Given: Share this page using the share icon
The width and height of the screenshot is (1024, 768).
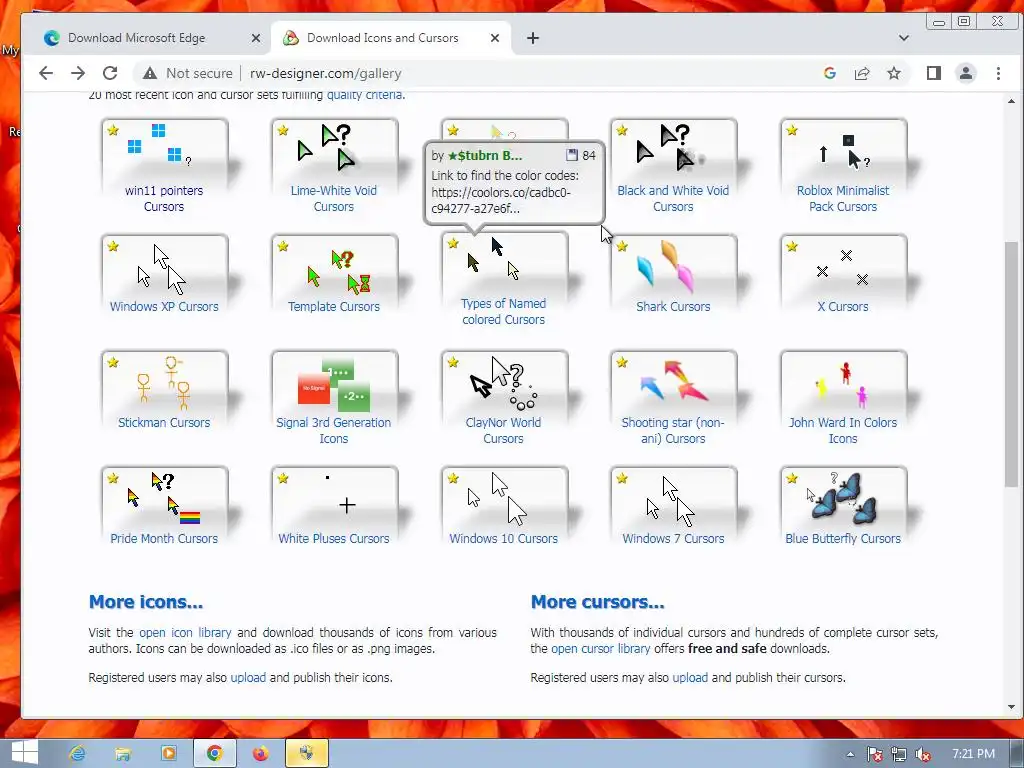Looking at the screenshot, I should click(862, 73).
